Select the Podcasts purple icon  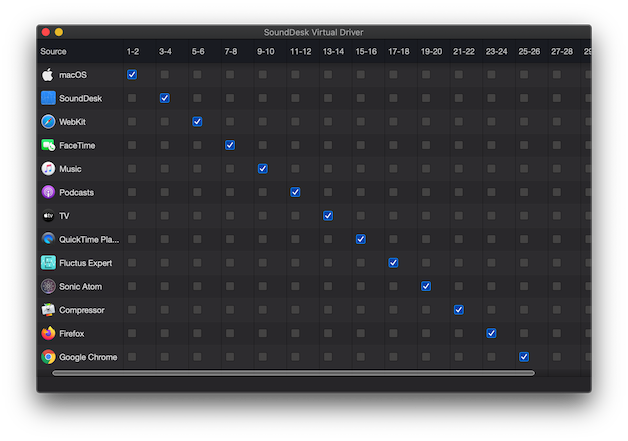[x=47, y=192]
